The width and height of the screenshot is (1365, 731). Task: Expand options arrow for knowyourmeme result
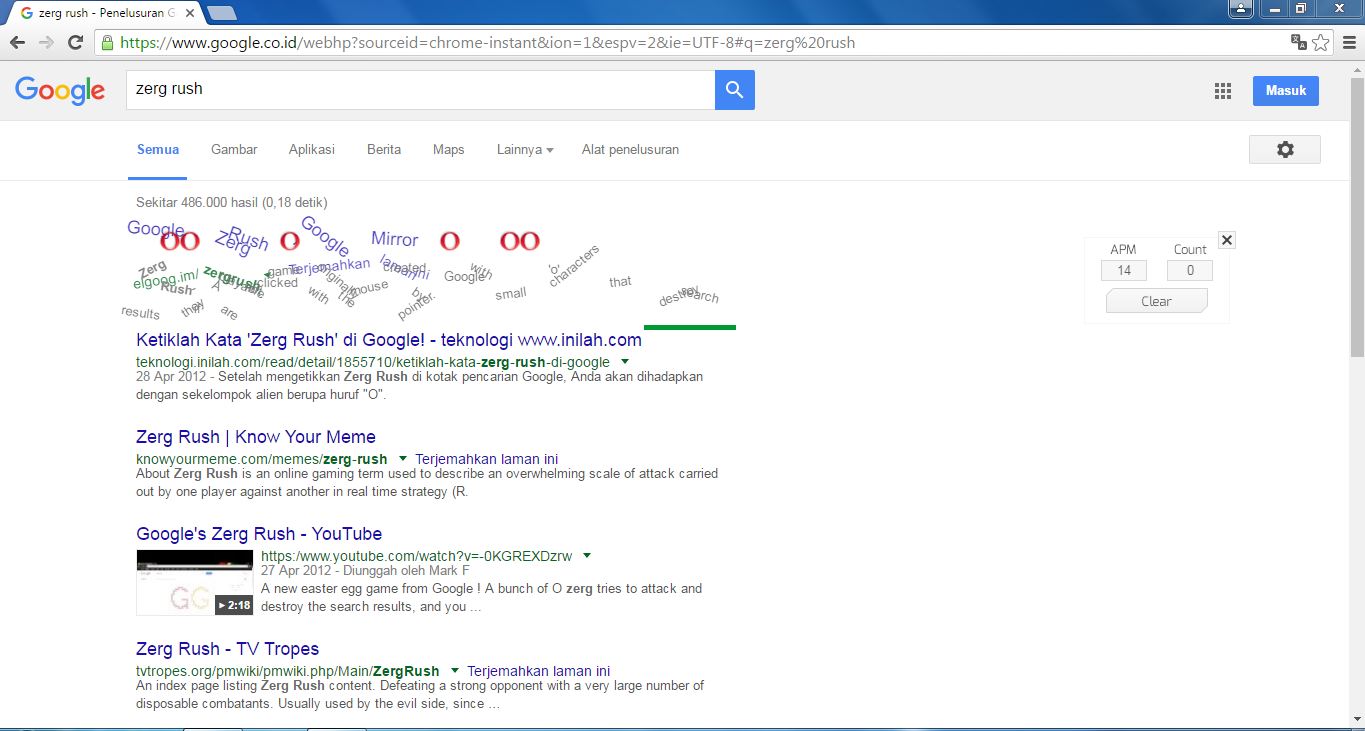click(x=402, y=459)
